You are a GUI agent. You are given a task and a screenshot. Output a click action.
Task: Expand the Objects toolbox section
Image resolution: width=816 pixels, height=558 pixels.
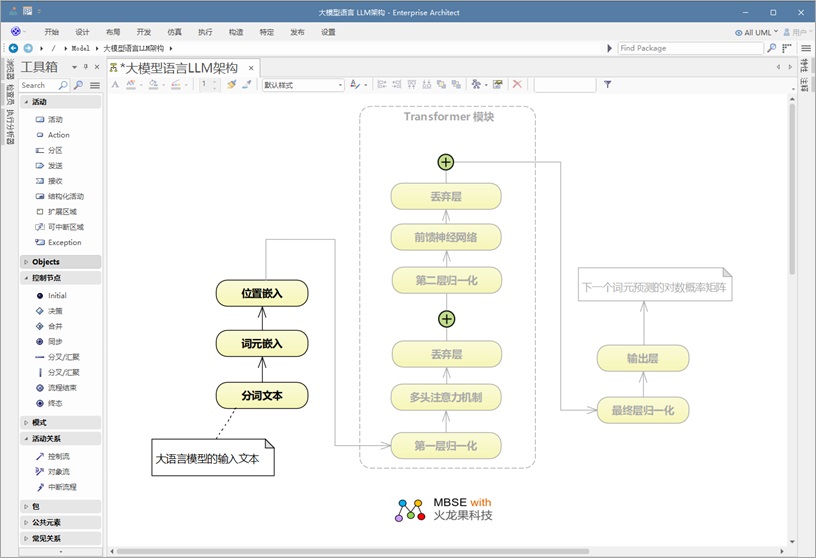pyautogui.click(x=45, y=262)
